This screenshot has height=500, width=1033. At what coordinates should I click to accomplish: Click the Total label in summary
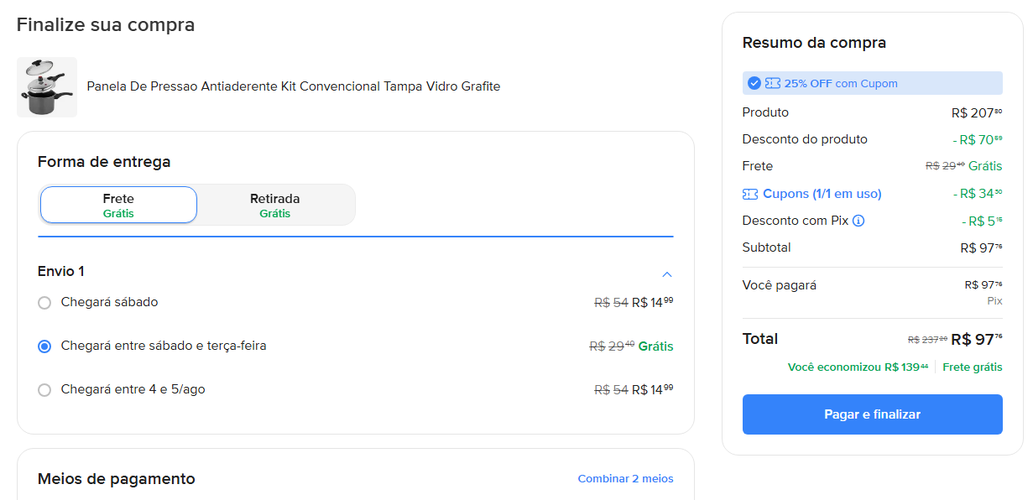pos(760,339)
